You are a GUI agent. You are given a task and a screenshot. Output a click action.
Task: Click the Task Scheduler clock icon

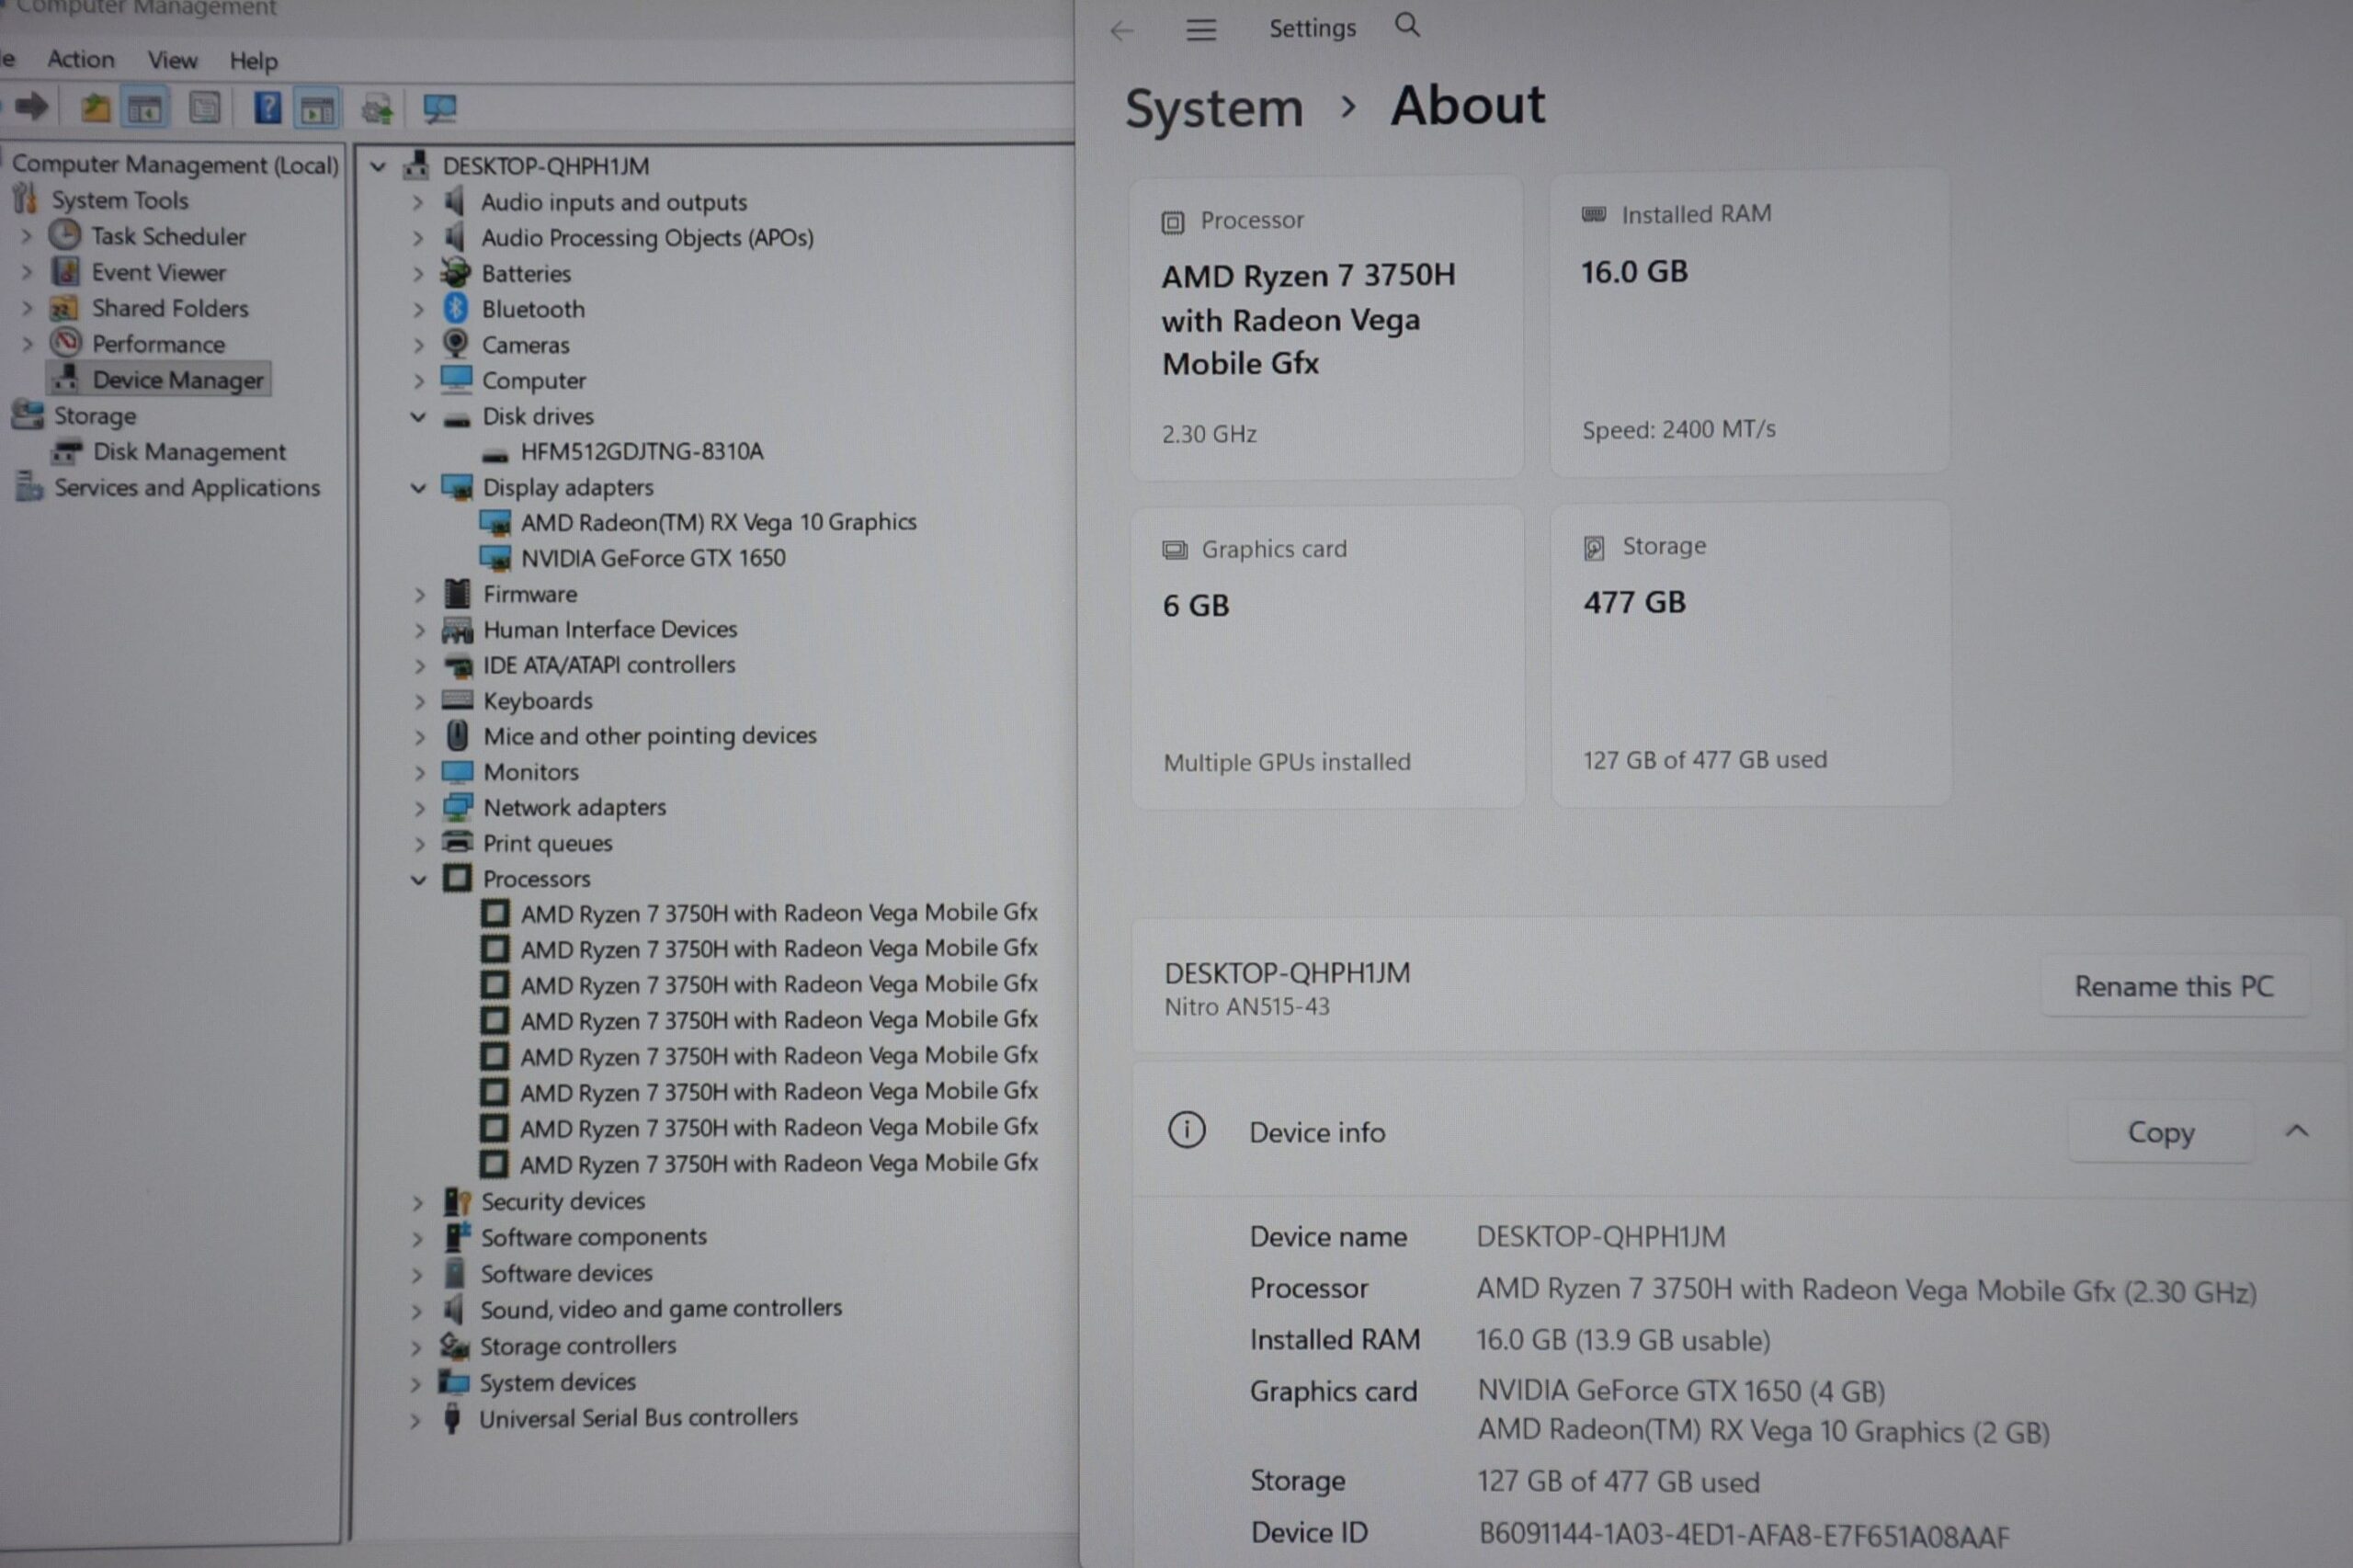click(x=65, y=236)
